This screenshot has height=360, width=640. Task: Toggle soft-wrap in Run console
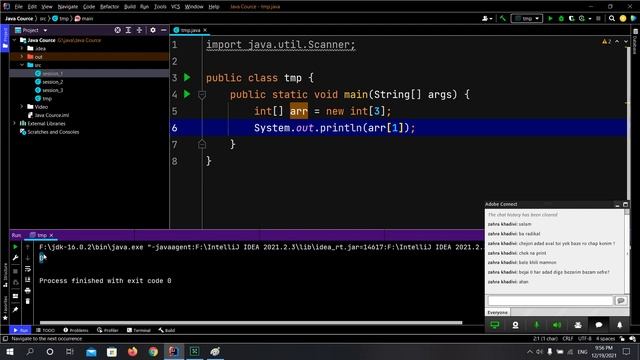28,269
